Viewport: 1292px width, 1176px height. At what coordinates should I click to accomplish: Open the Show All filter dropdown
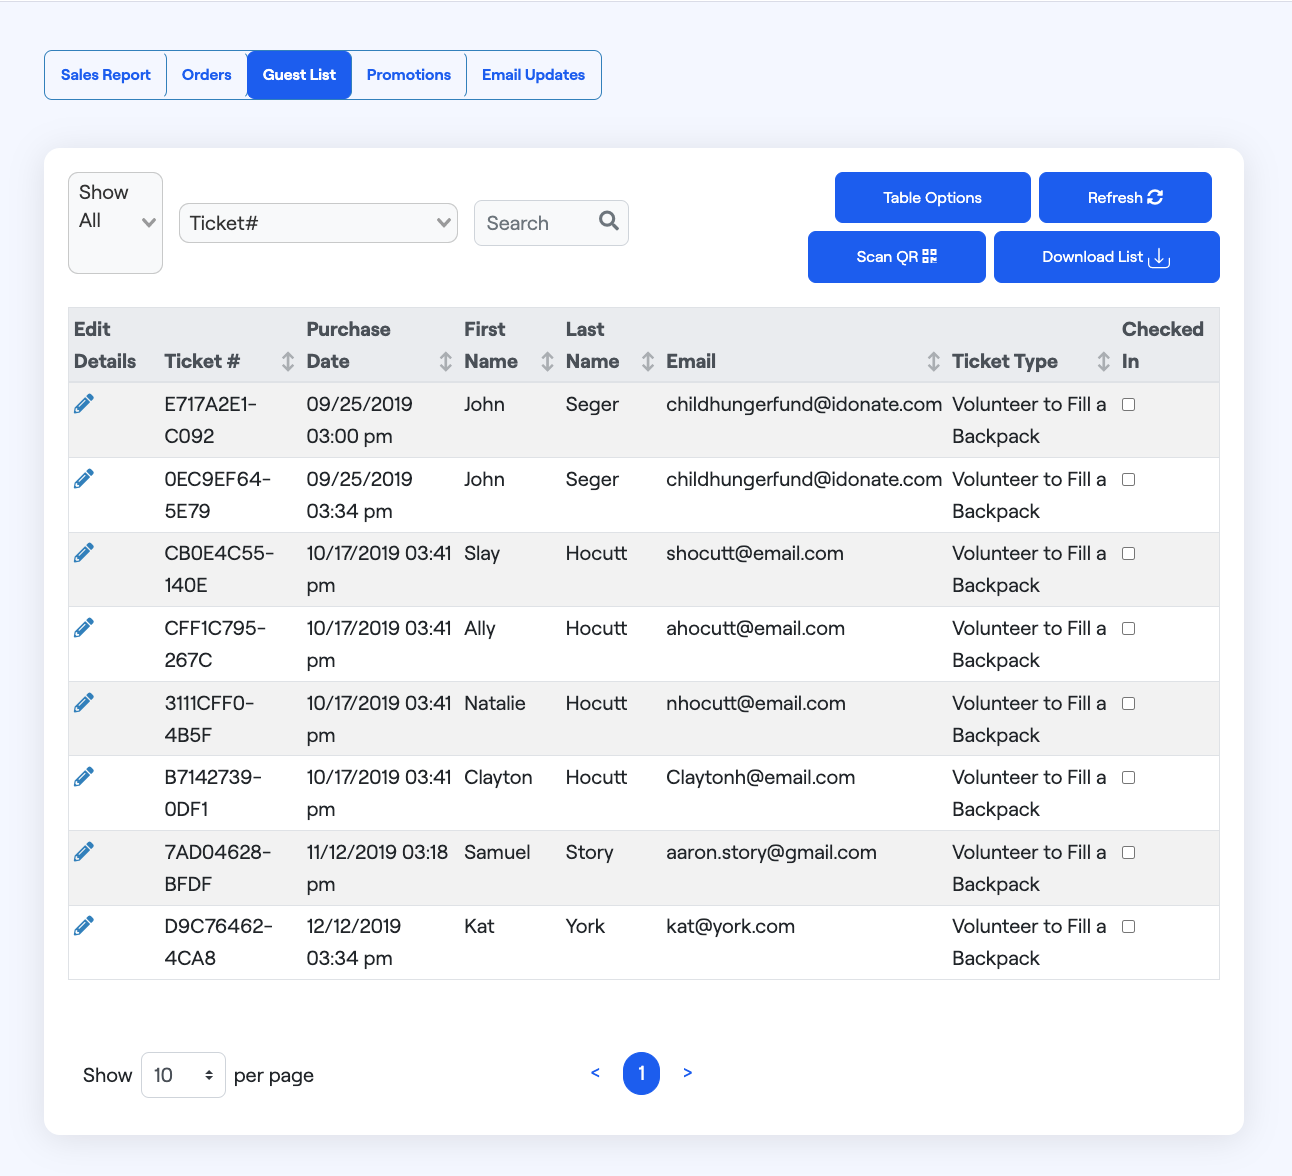(x=115, y=222)
